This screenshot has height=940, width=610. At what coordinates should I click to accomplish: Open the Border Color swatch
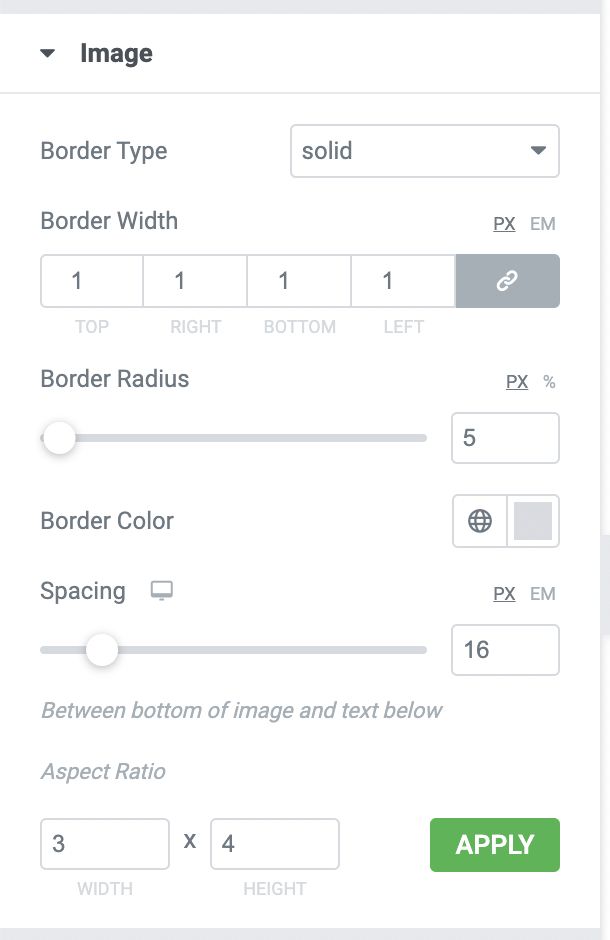click(533, 521)
